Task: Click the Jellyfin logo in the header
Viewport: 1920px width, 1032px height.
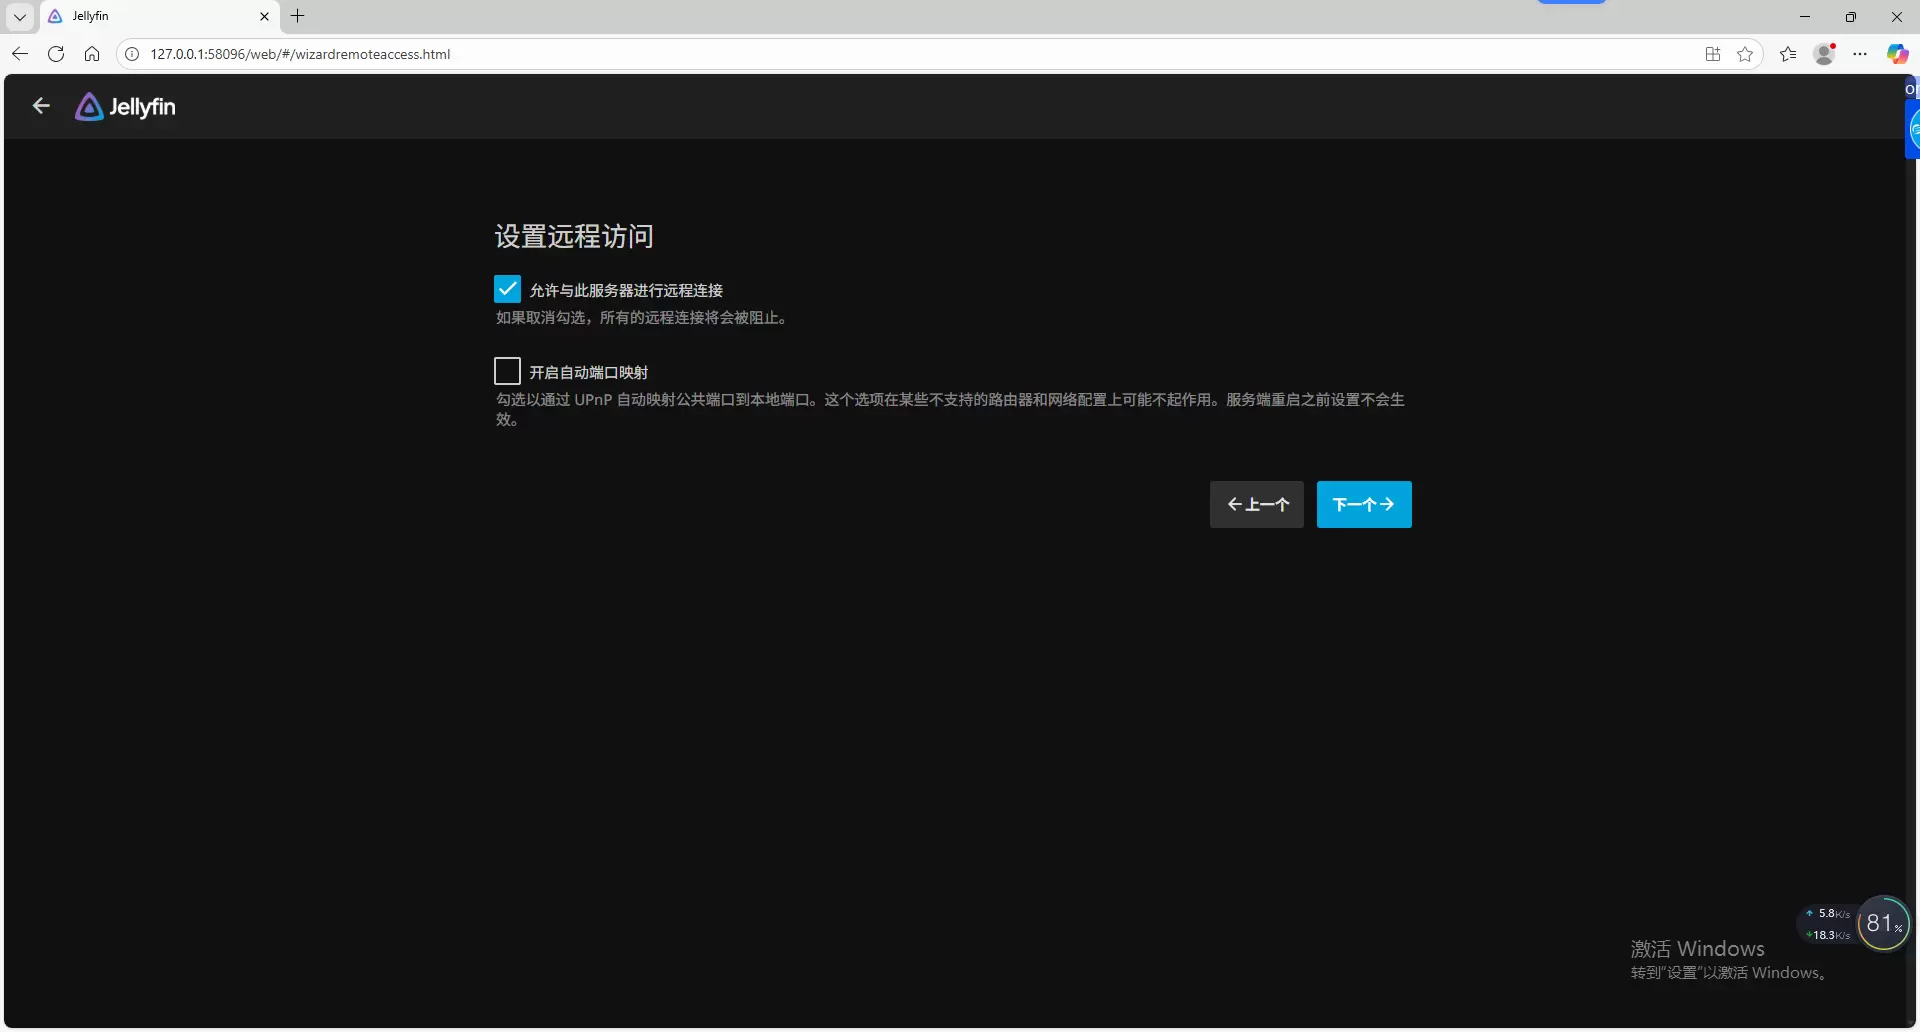Action: pyautogui.click(x=126, y=107)
